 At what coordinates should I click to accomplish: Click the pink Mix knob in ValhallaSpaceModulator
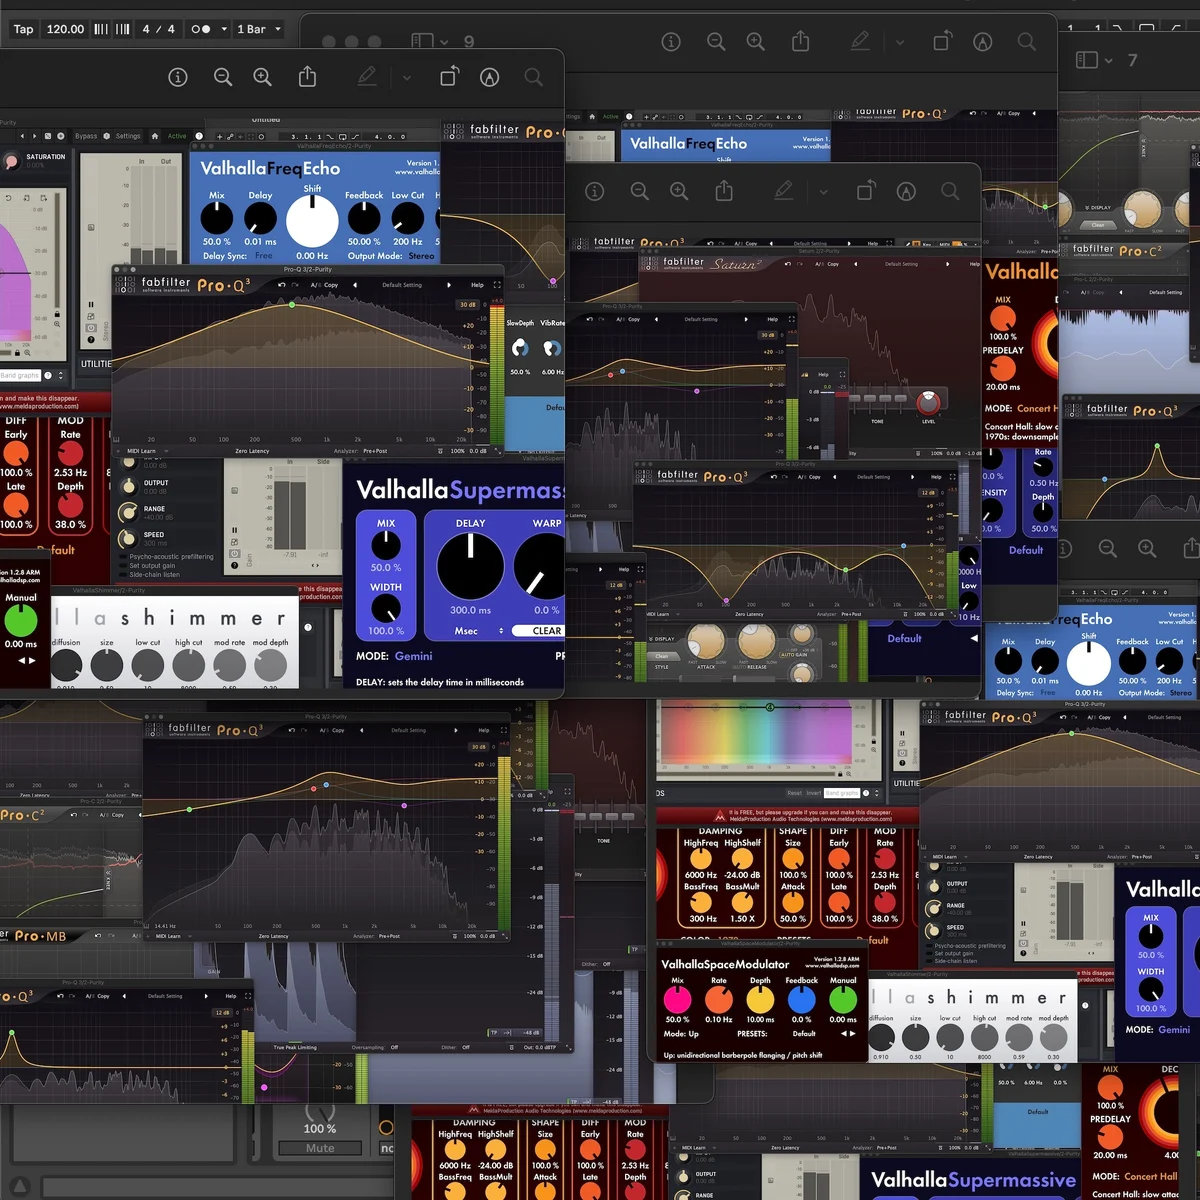pyautogui.click(x=677, y=999)
